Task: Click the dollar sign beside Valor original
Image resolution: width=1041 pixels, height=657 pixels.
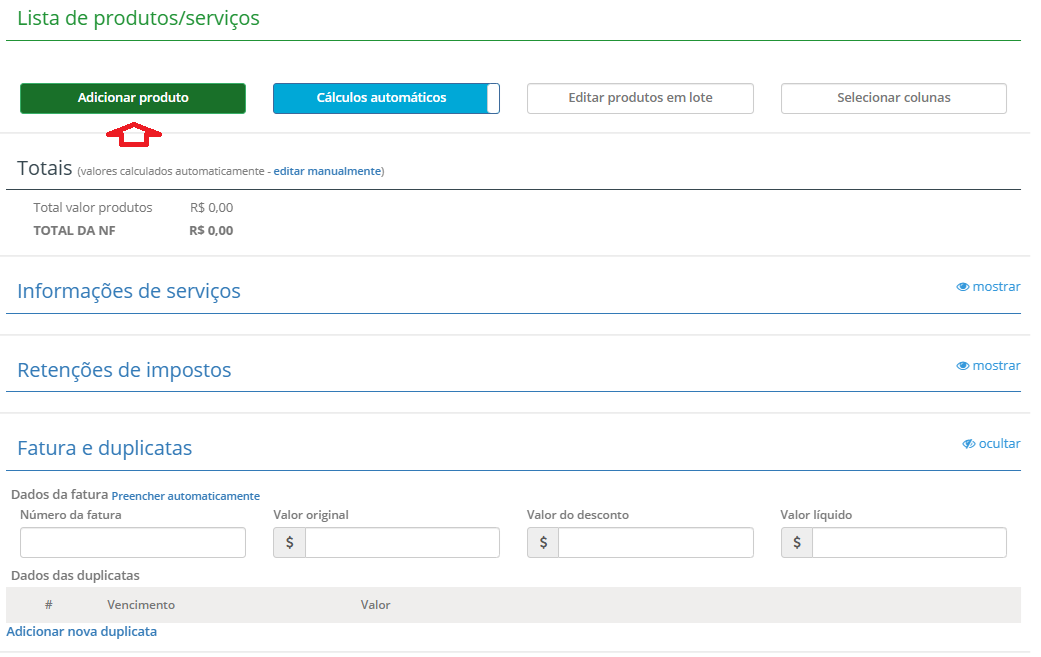Action: pyautogui.click(x=289, y=543)
